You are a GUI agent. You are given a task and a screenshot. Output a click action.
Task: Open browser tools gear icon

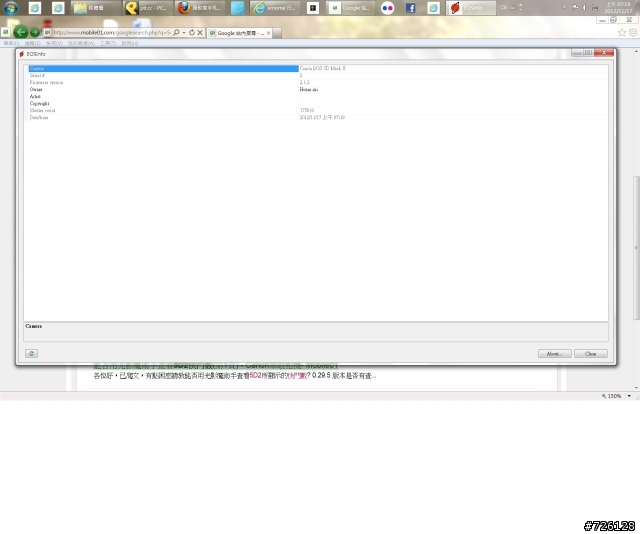(633, 33)
